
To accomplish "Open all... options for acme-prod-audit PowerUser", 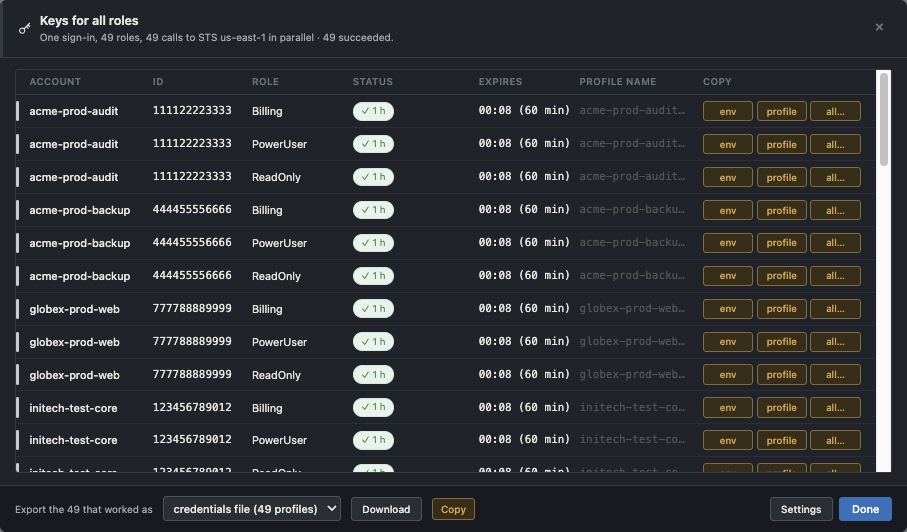I will [835, 145].
